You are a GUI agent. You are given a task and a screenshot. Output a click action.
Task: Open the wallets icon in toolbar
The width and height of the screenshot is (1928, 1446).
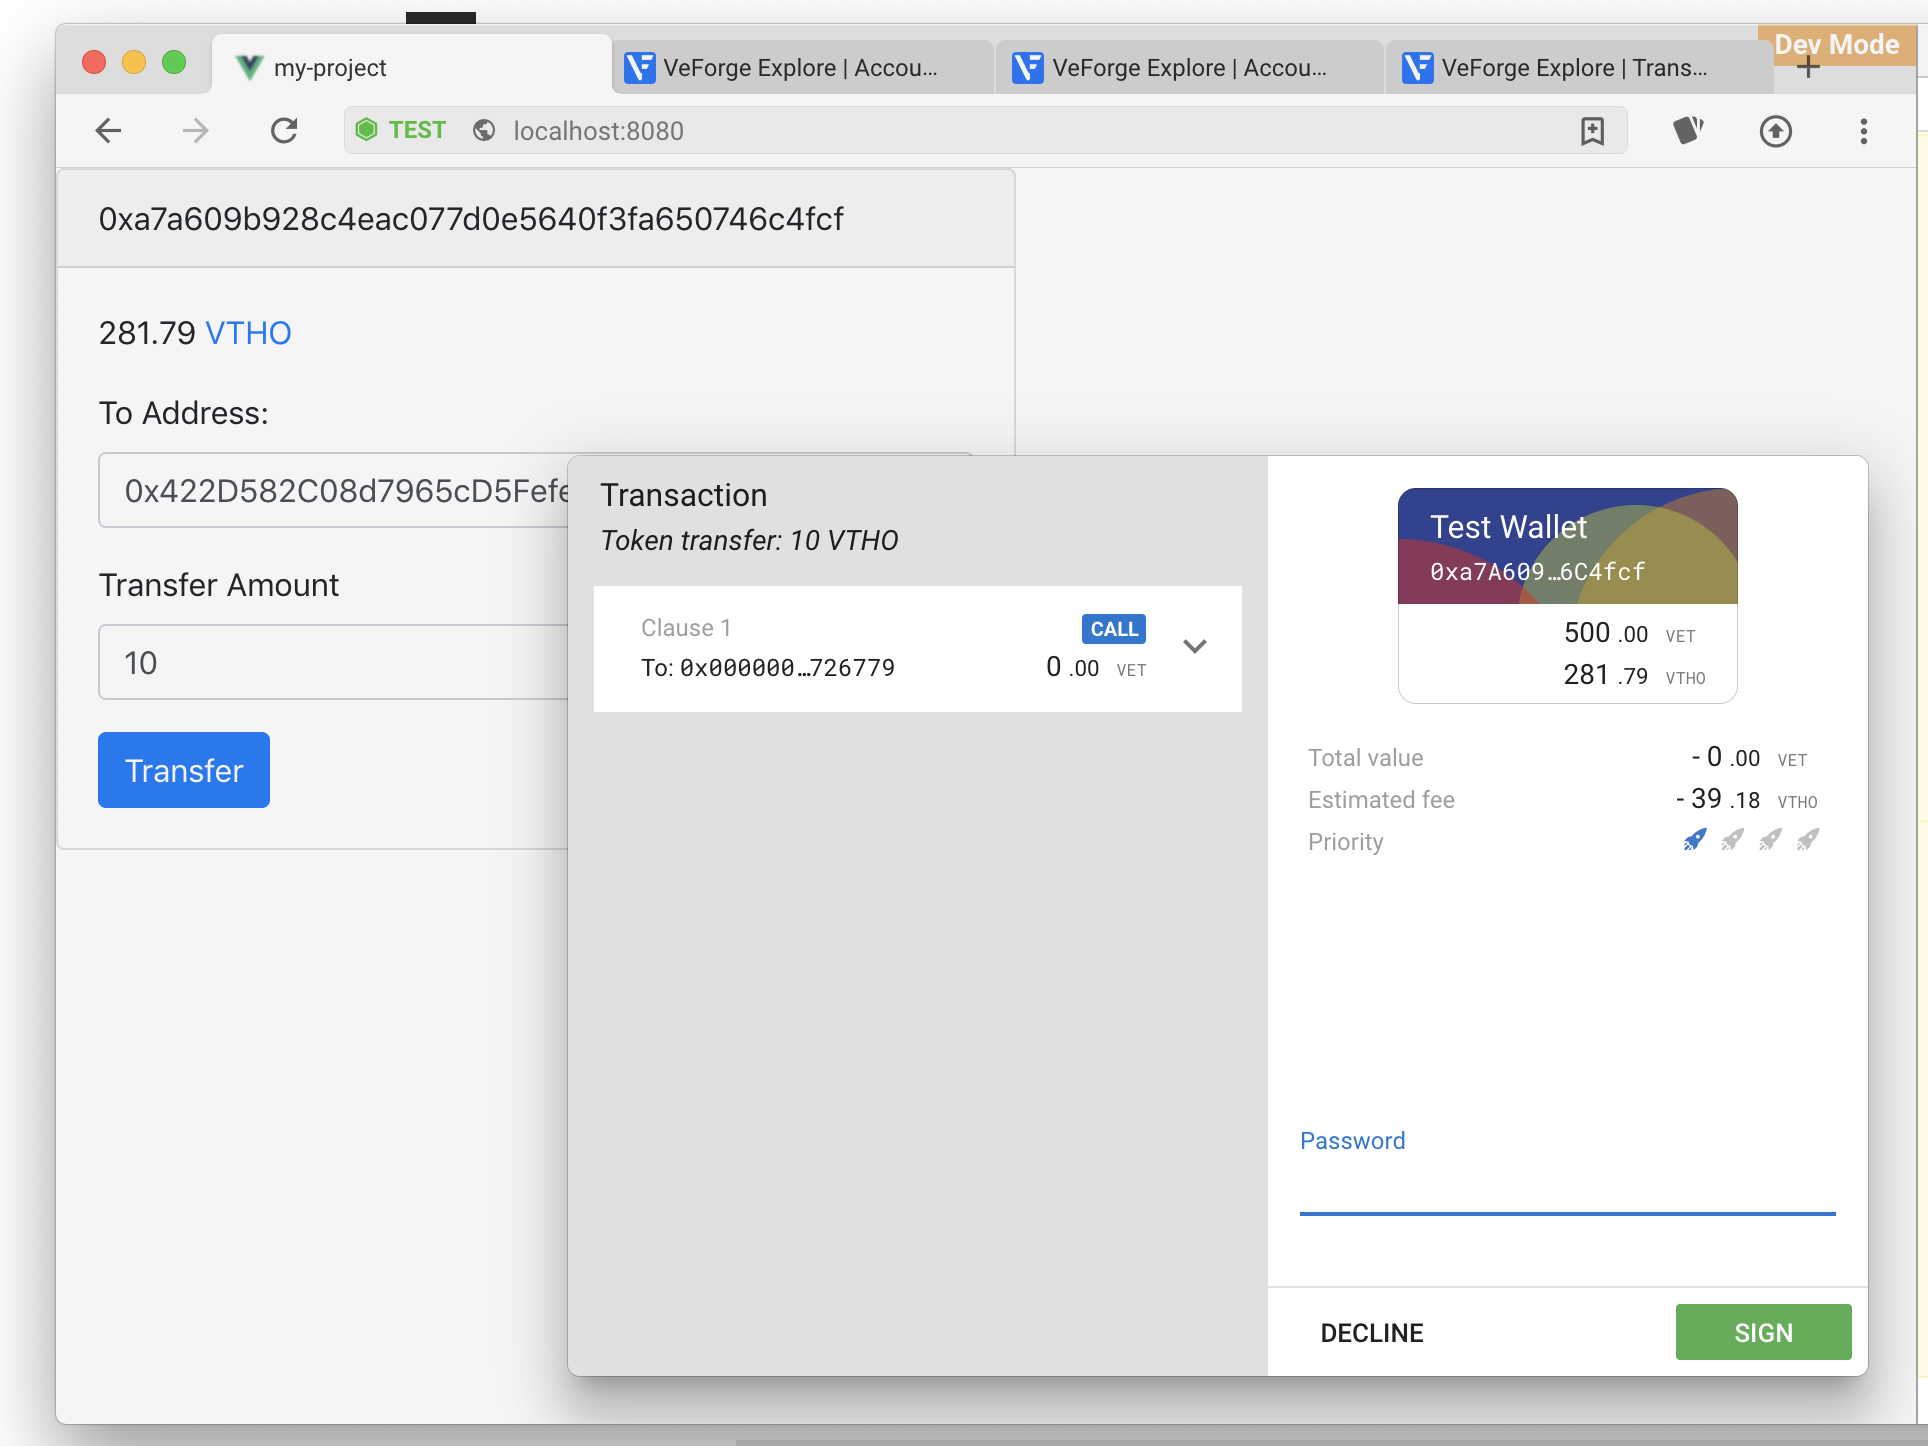click(1688, 131)
